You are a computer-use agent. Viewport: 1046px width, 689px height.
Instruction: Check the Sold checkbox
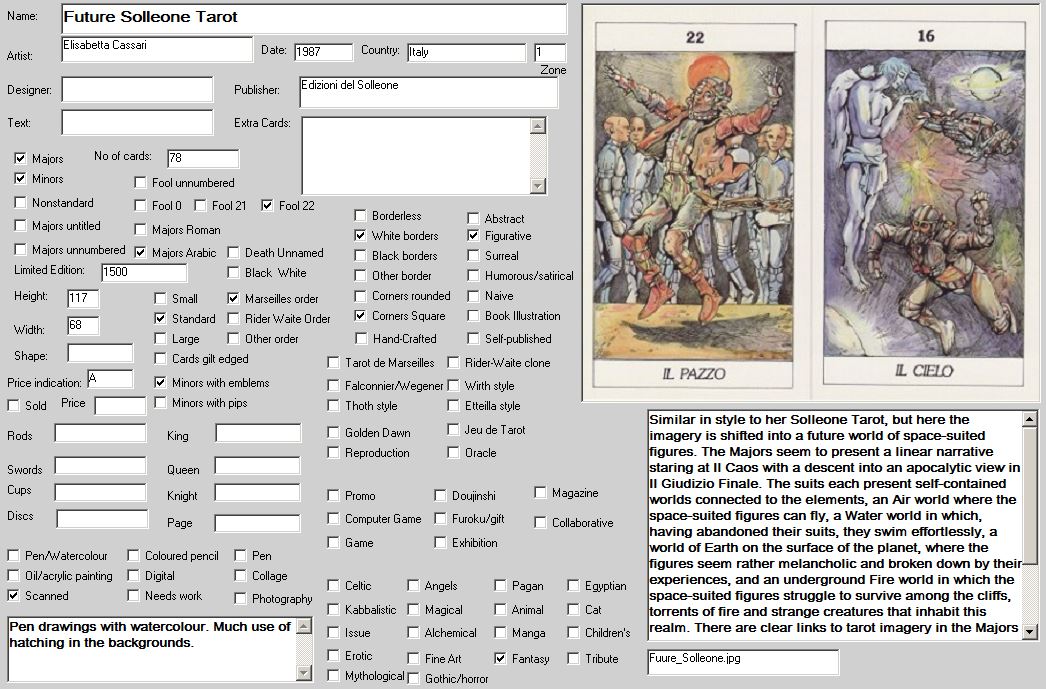click(14, 406)
